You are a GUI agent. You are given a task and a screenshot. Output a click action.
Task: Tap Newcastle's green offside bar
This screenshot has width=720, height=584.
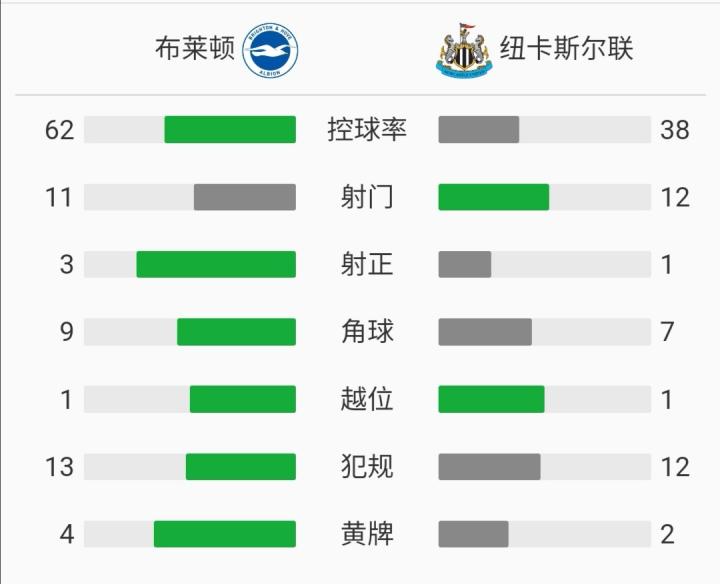pyautogui.click(x=491, y=399)
